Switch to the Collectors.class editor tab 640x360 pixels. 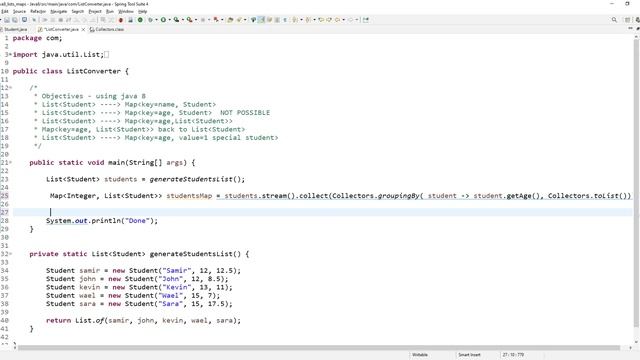[x=107, y=29]
